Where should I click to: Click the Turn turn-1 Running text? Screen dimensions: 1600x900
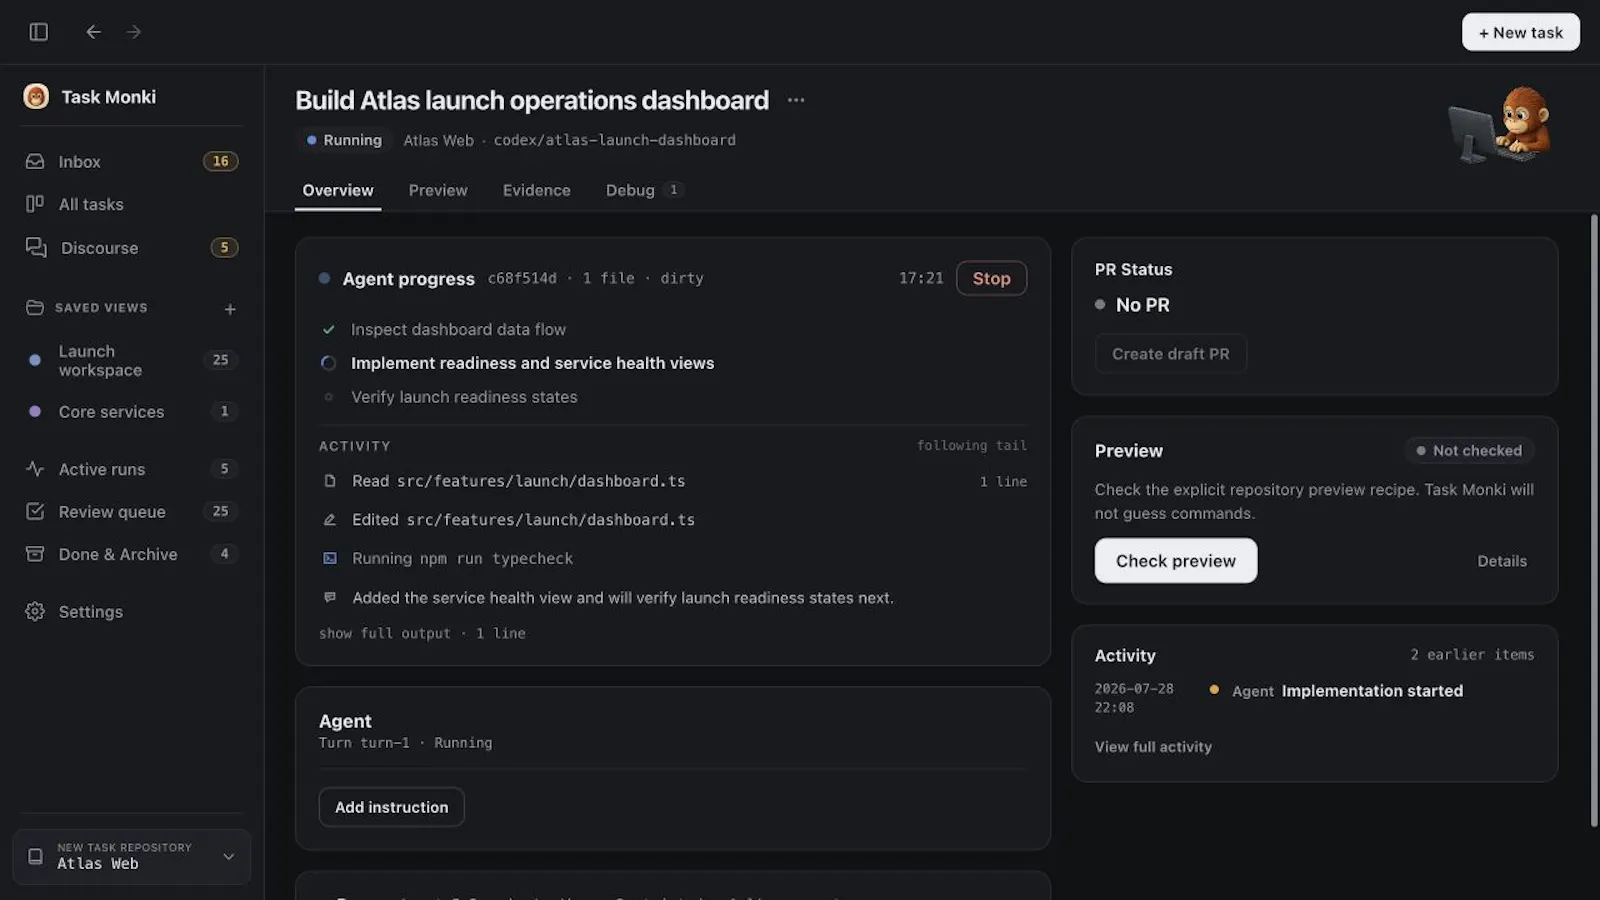pyautogui.click(x=405, y=743)
